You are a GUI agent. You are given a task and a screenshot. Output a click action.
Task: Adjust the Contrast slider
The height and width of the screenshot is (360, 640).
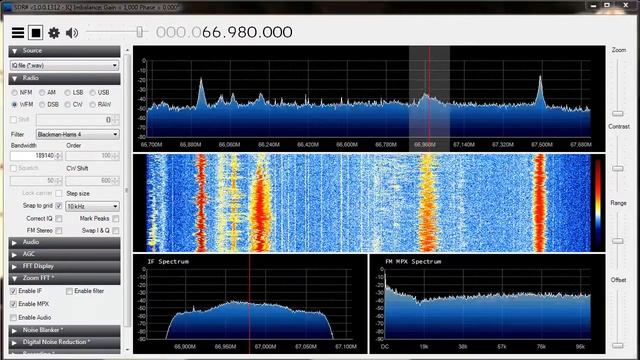[618, 168]
